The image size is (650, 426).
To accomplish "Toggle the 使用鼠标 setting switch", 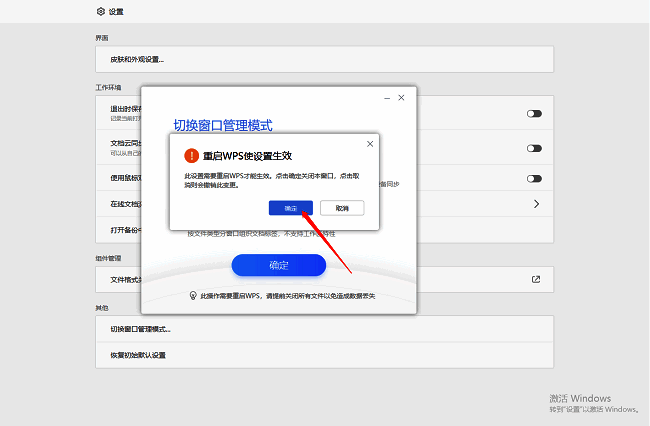I will click(x=534, y=179).
